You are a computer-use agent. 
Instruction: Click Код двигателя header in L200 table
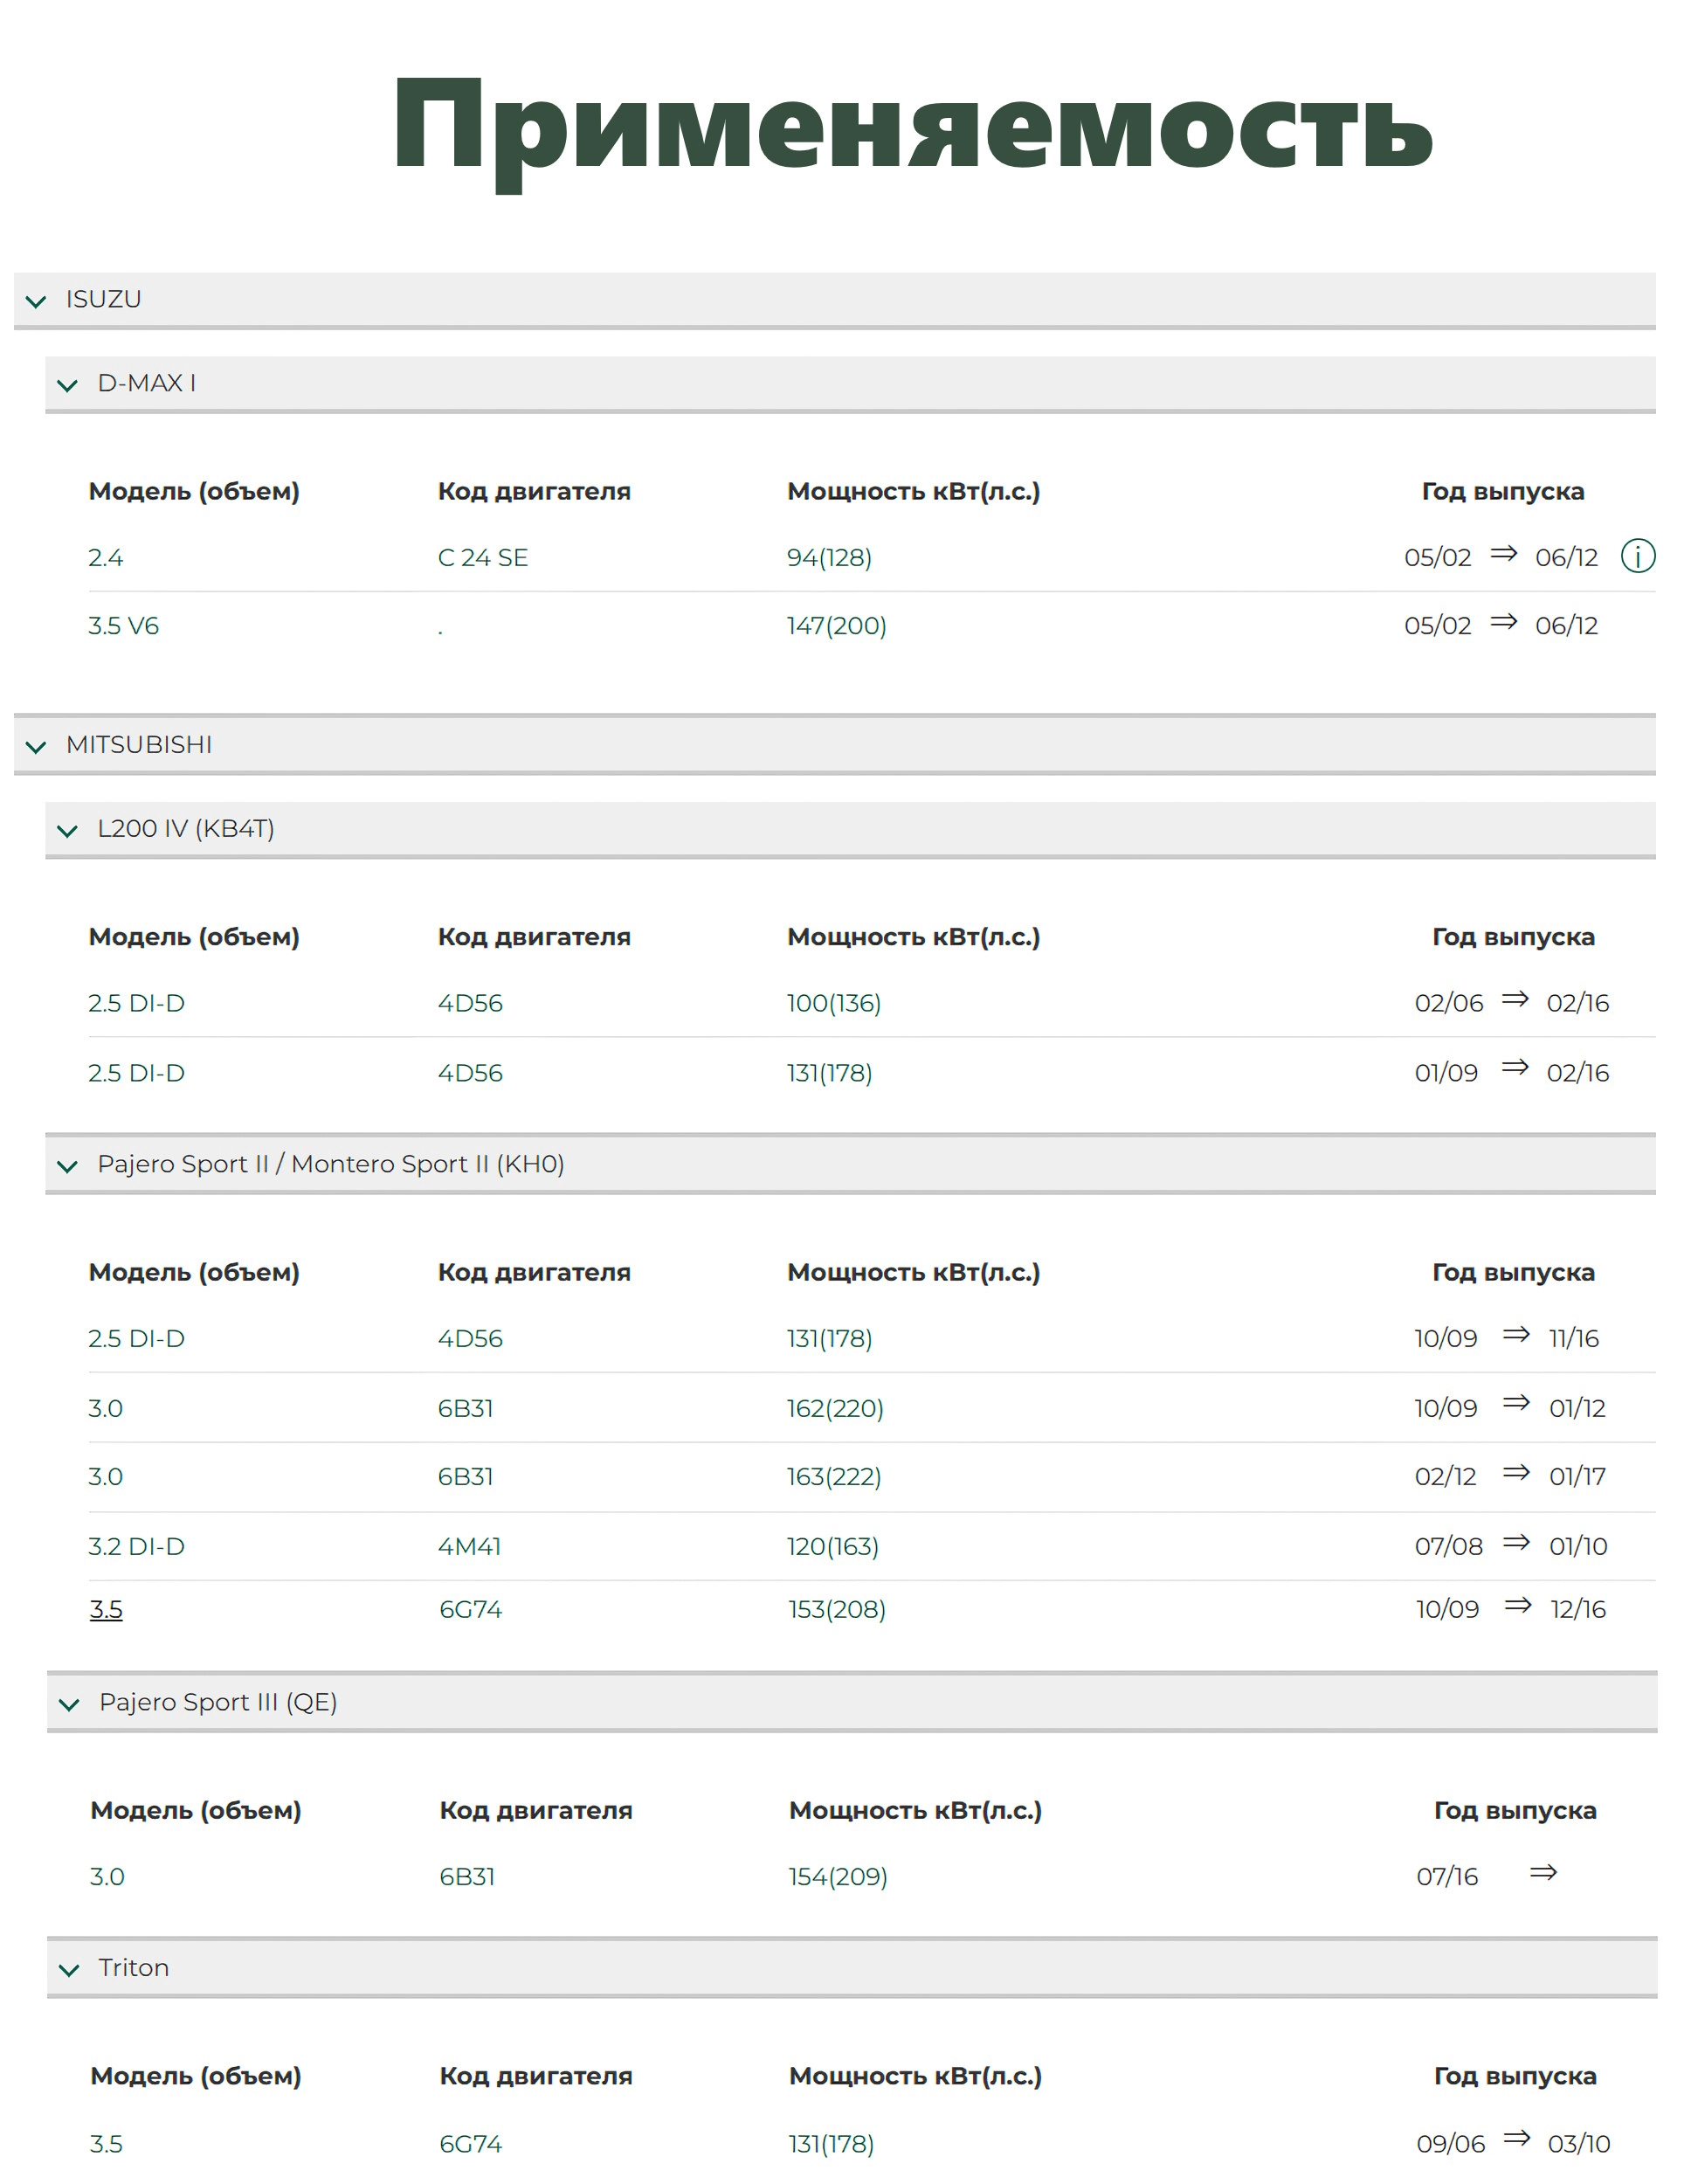pos(534,937)
